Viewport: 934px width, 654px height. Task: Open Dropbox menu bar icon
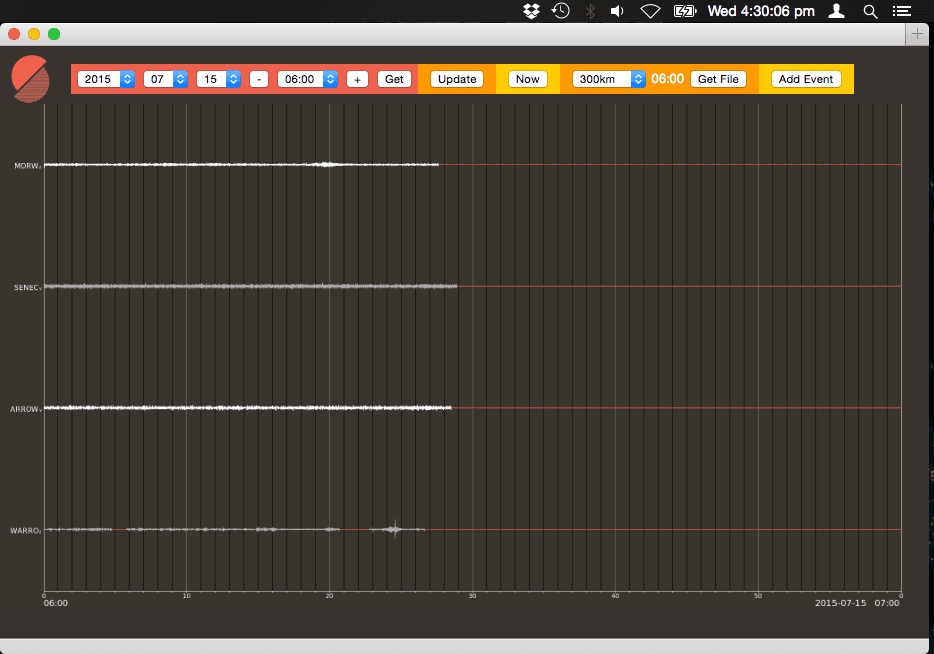tap(531, 11)
